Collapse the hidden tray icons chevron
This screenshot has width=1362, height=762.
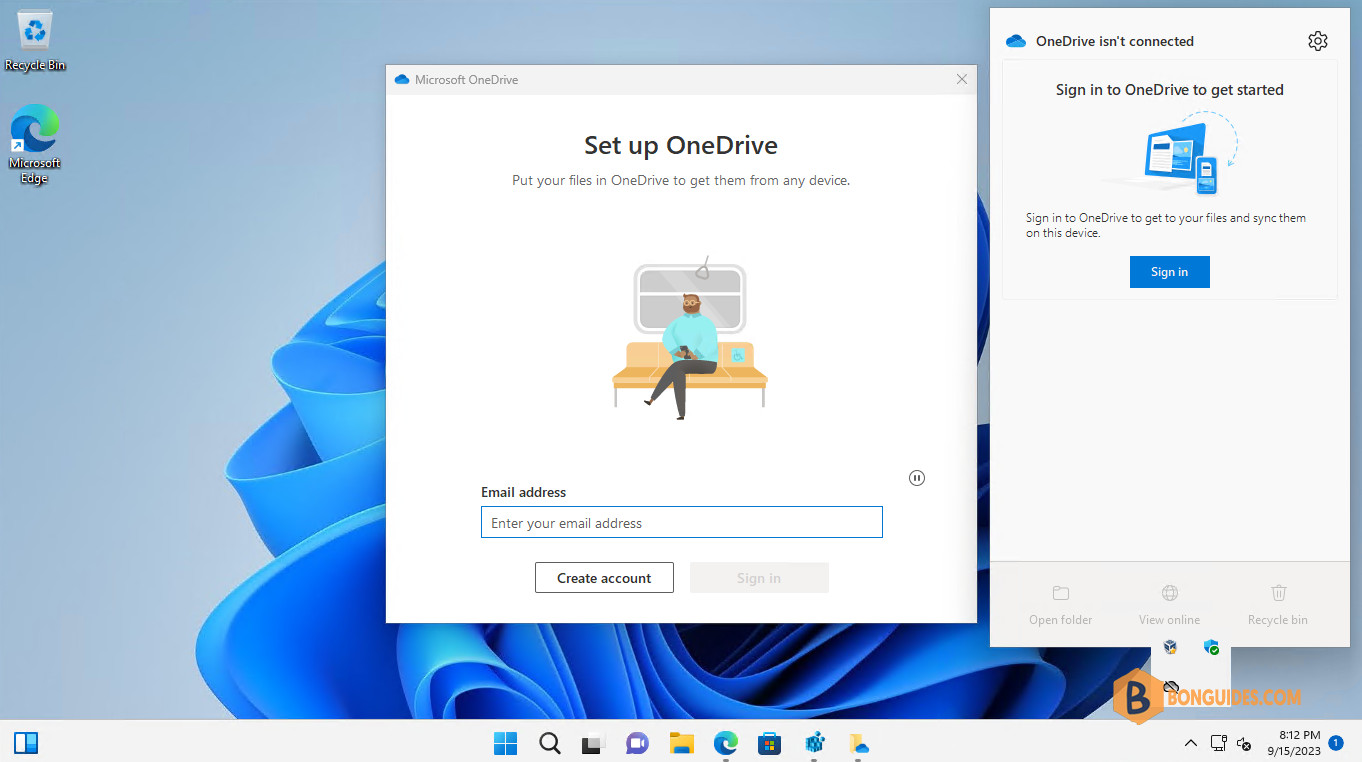point(1190,743)
